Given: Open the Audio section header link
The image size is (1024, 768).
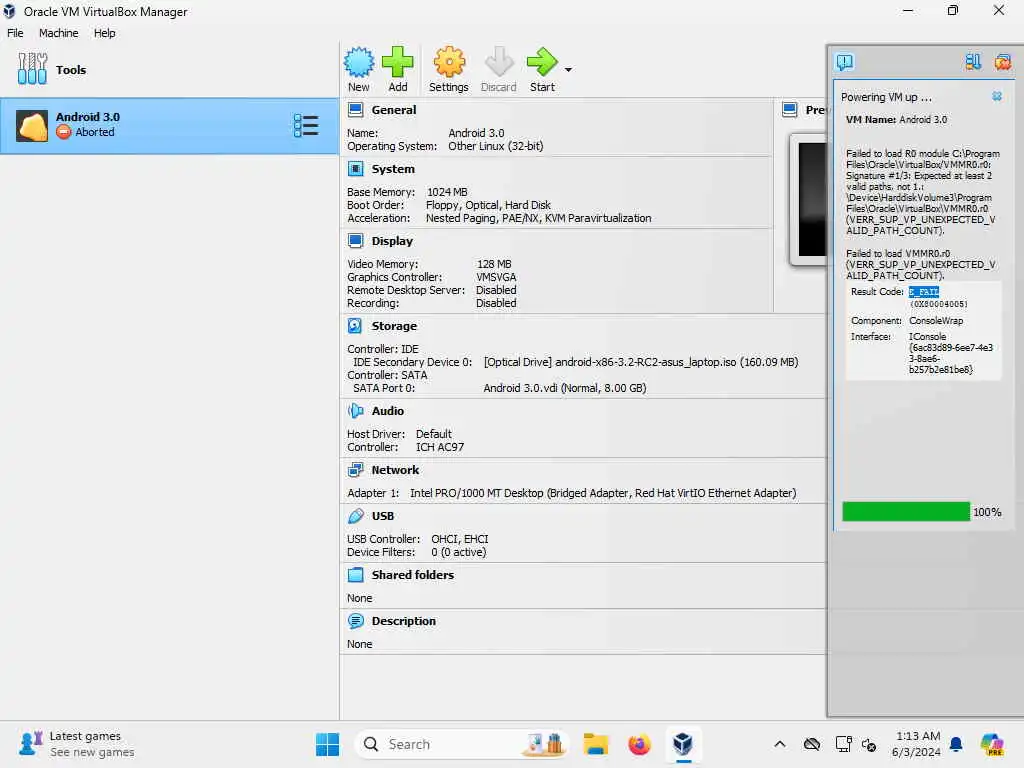Looking at the screenshot, I should point(388,411).
